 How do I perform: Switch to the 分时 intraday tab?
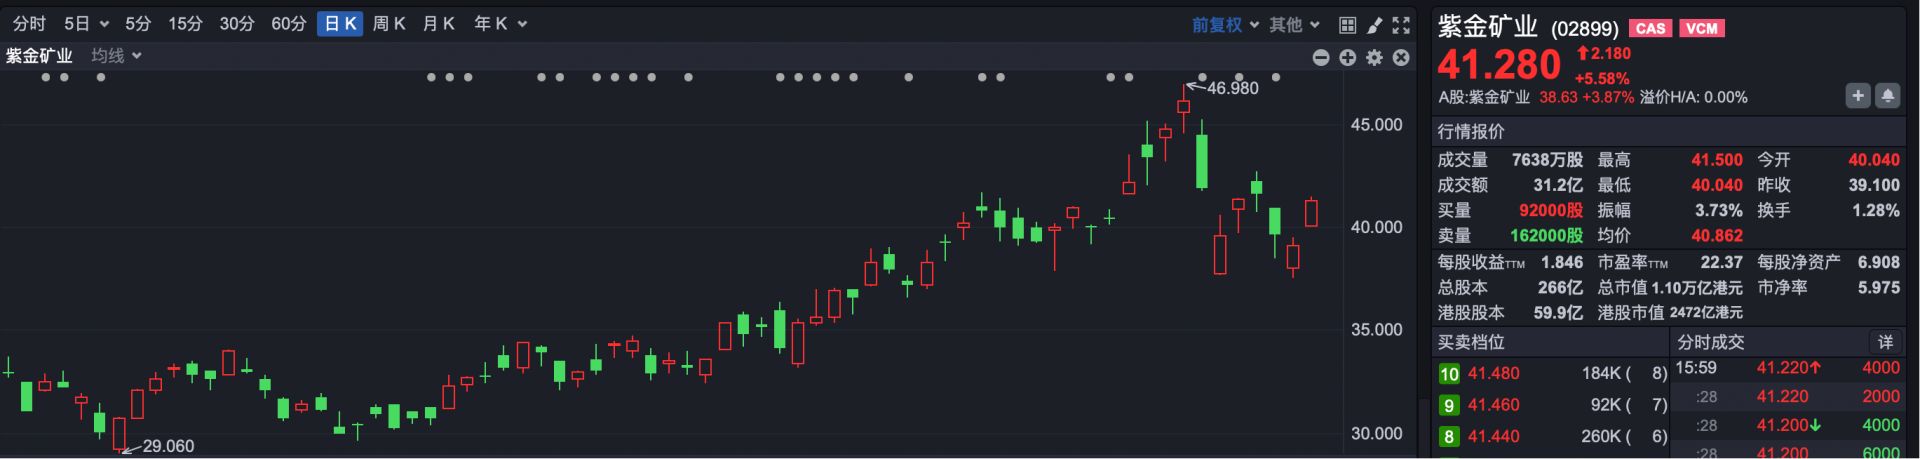pos(29,24)
